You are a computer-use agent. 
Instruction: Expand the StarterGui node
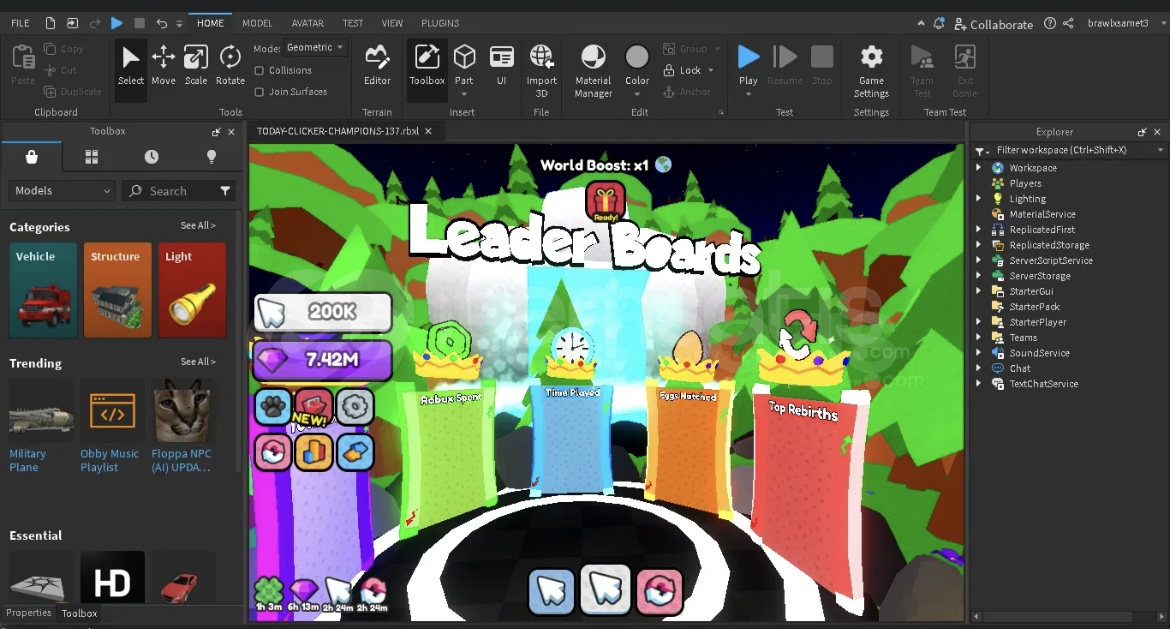pos(978,291)
